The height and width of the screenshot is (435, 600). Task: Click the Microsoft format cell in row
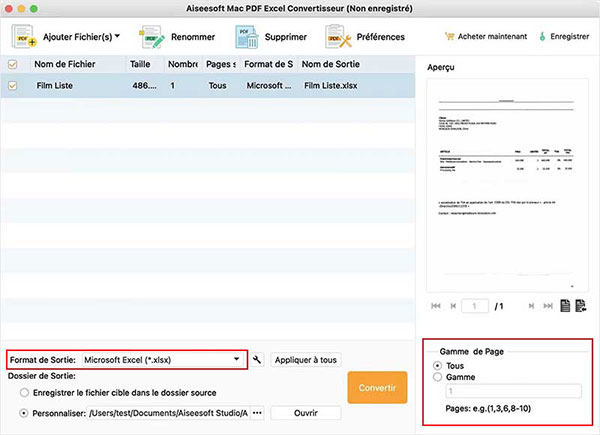269,86
